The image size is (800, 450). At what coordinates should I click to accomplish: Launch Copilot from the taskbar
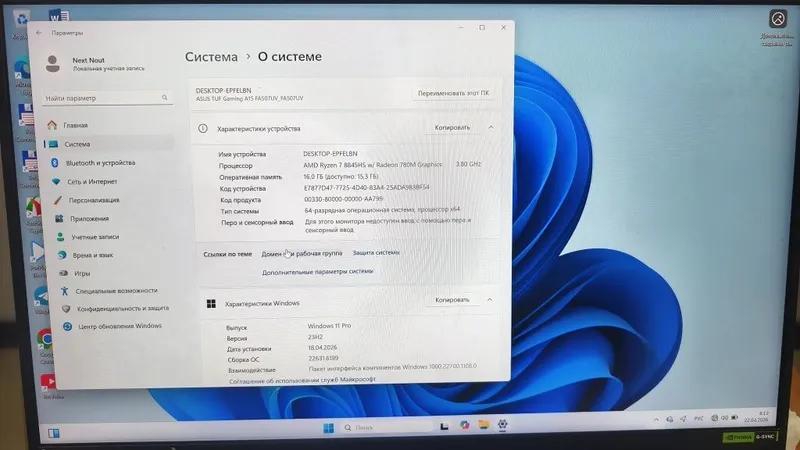click(464, 425)
